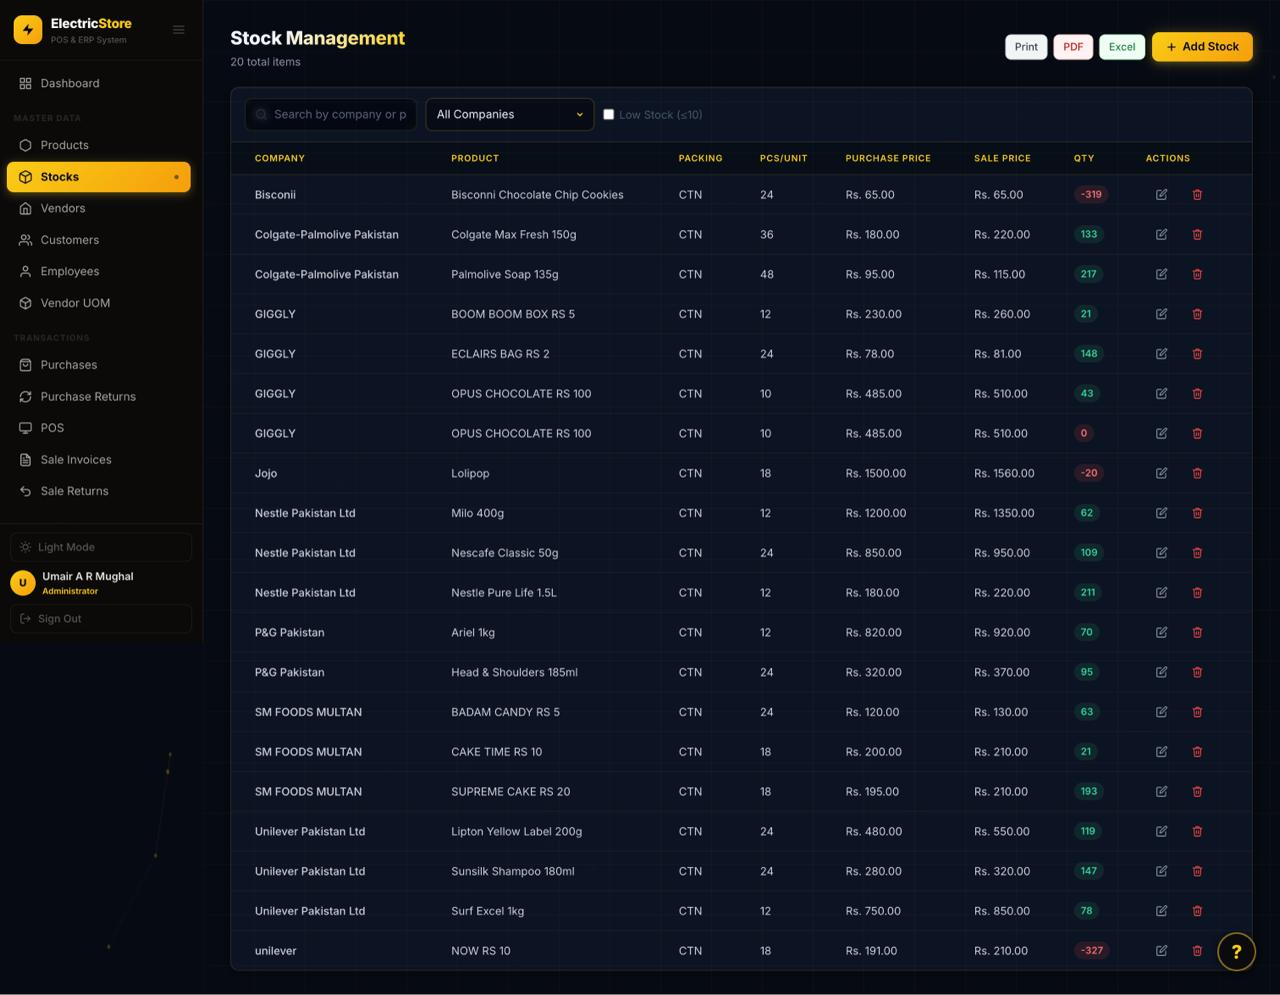1280x995 pixels.
Task: Open Sale Invoices
Action: [99, 460]
